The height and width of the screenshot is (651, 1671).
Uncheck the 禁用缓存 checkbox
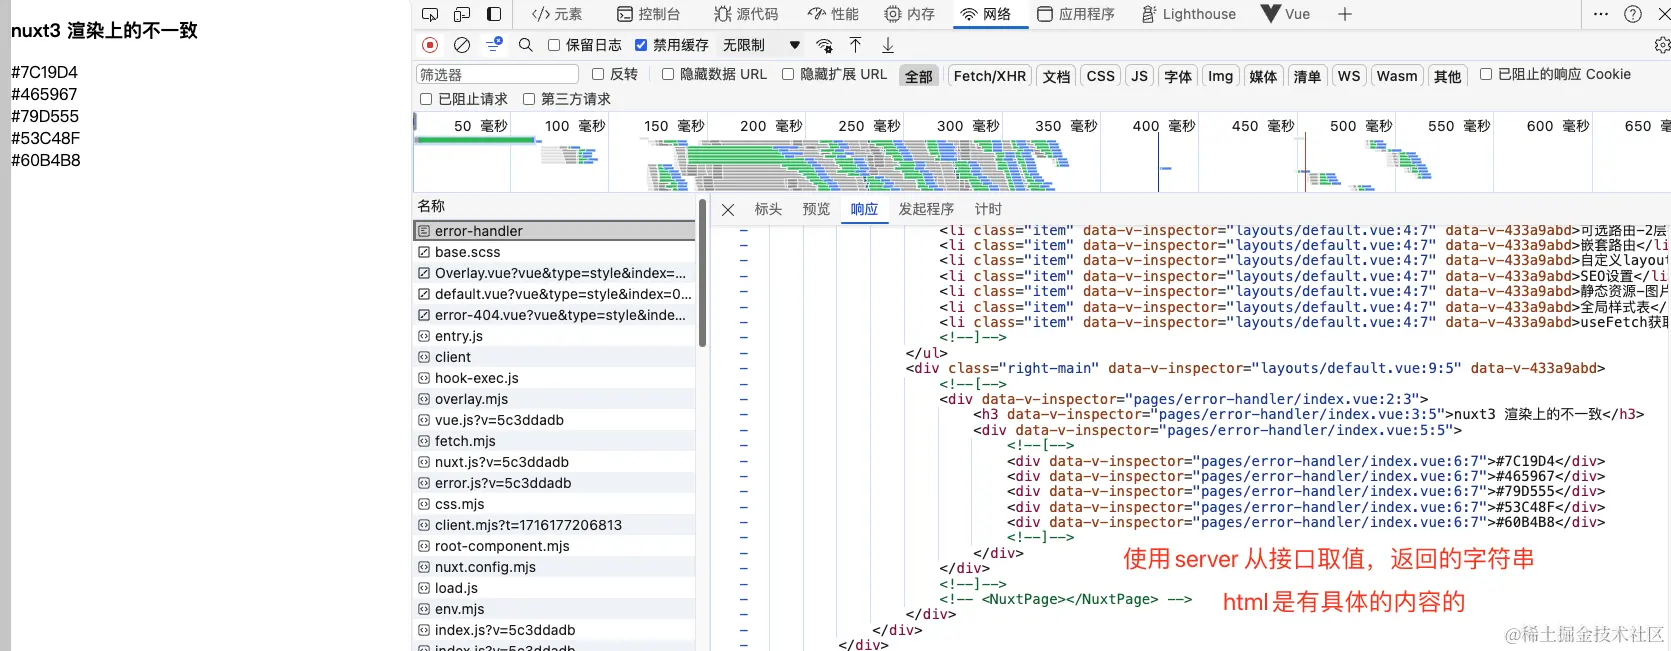641,45
